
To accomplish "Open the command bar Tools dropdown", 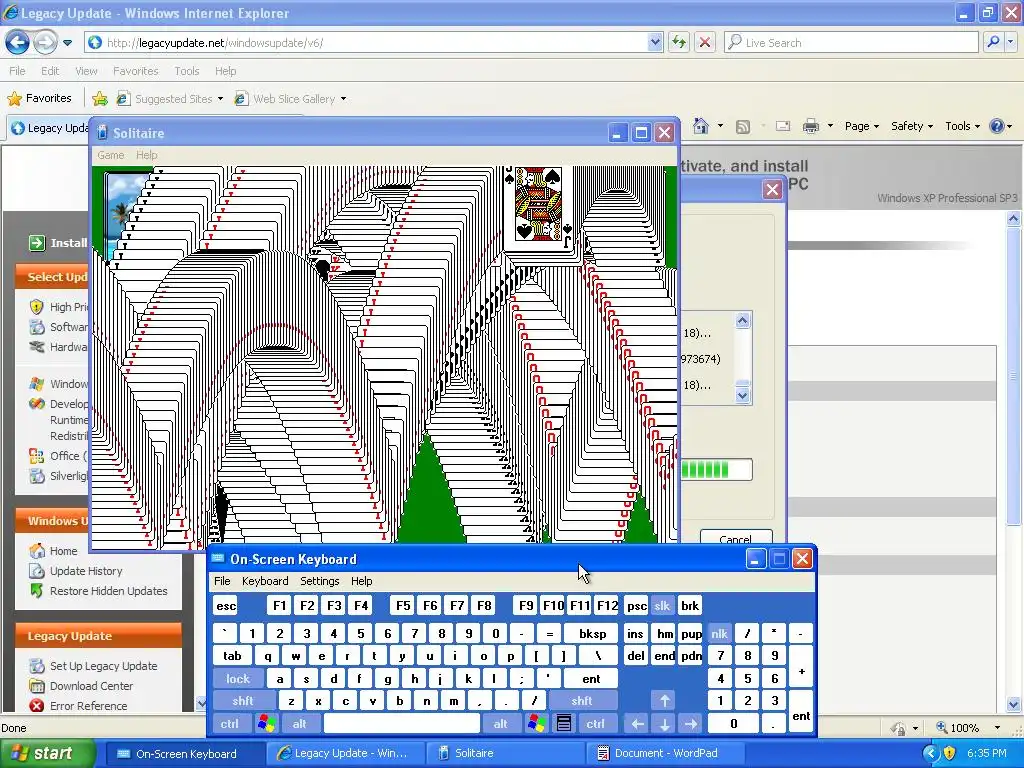I will (962, 127).
